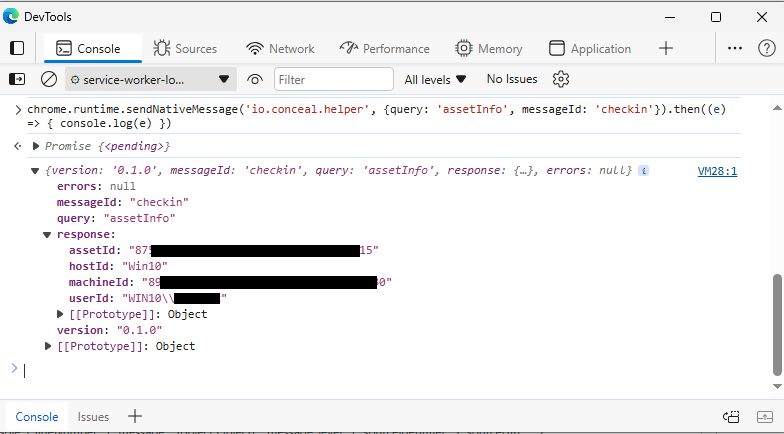This screenshot has height=434, width=784.
Task: Switch to the Network tab
Action: tap(280, 48)
